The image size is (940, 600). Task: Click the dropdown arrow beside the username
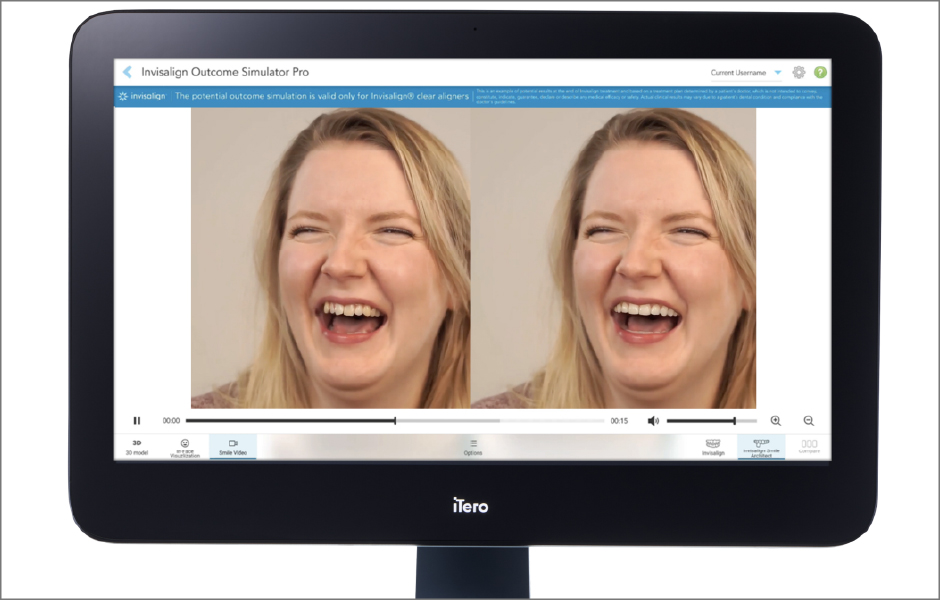coord(778,73)
